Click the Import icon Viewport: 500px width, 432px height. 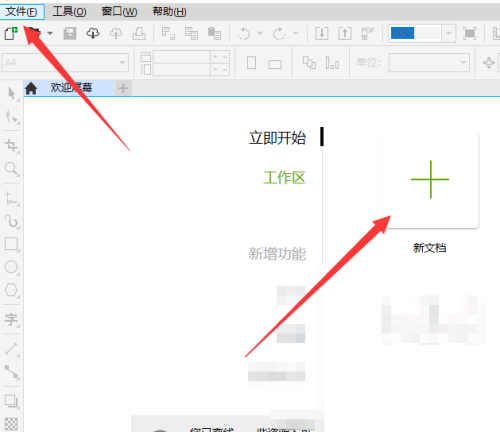[x=322, y=33]
